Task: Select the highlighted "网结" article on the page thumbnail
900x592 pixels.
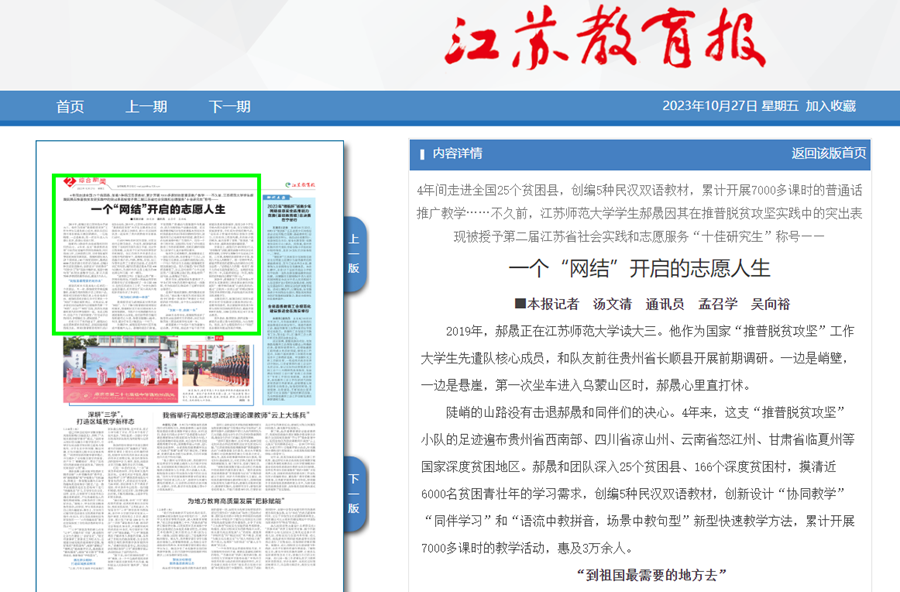Action: 156,255
